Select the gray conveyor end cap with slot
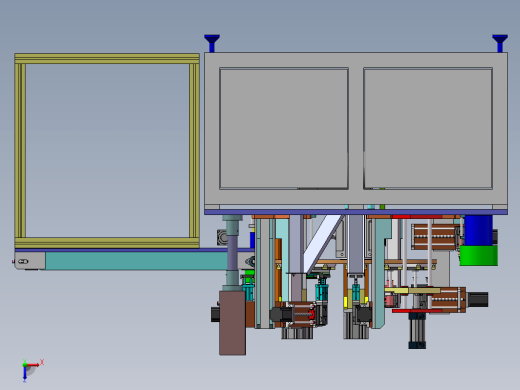Viewport: 520px width, 390px height. pos(30,261)
